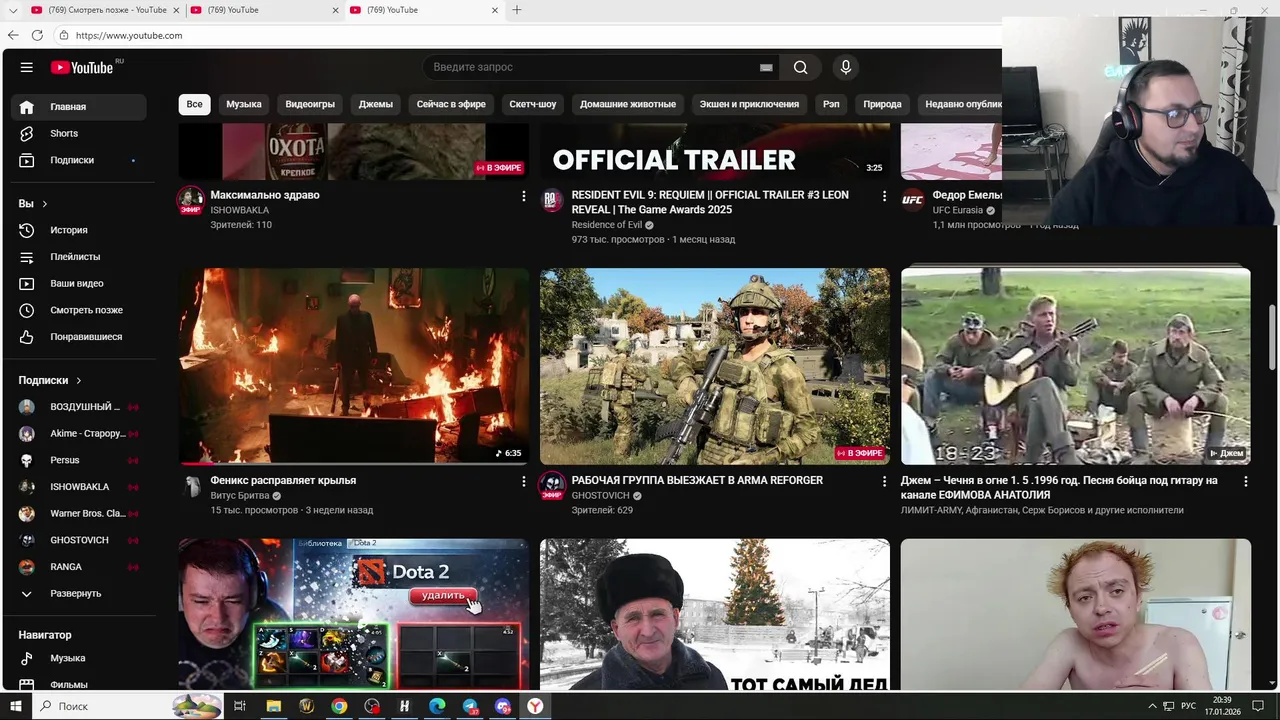1280x720 pixels.
Task: Click the browser back arrow
Action: click(13, 35)
